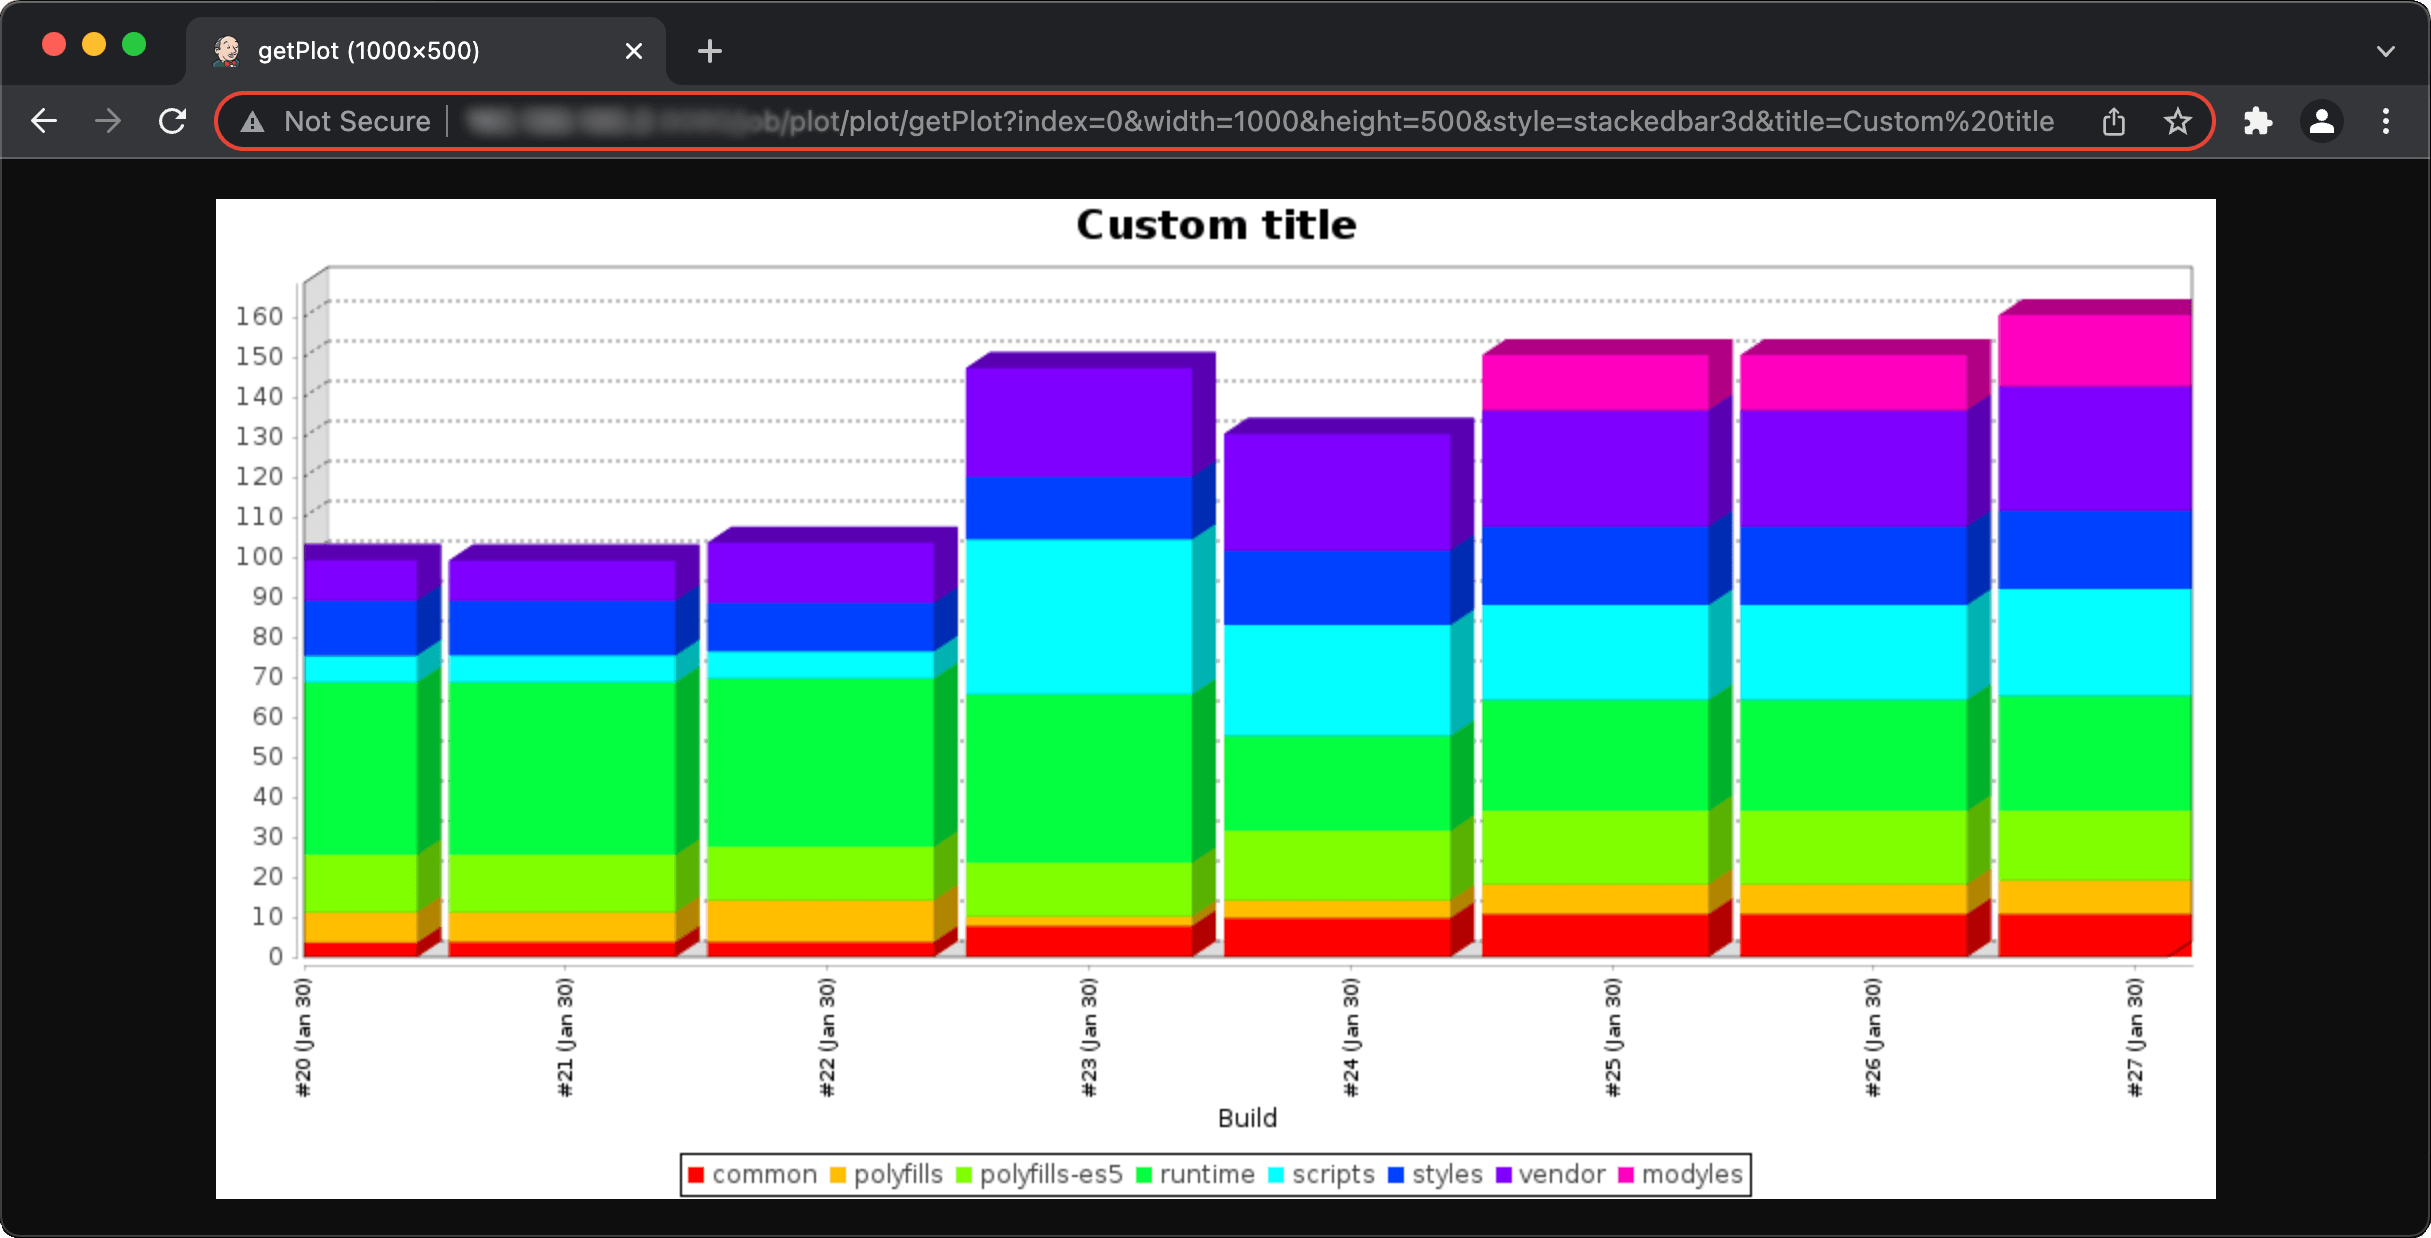Click the #25 (Jan 30) axis label
Viewport: 2431px width, 1238px height.
tap(1613, 1038)
